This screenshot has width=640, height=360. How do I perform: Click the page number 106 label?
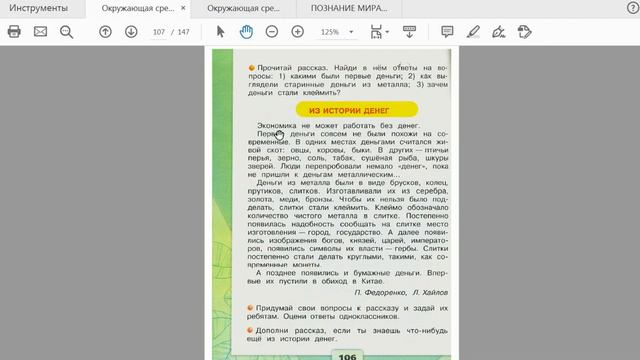point(347,356)
